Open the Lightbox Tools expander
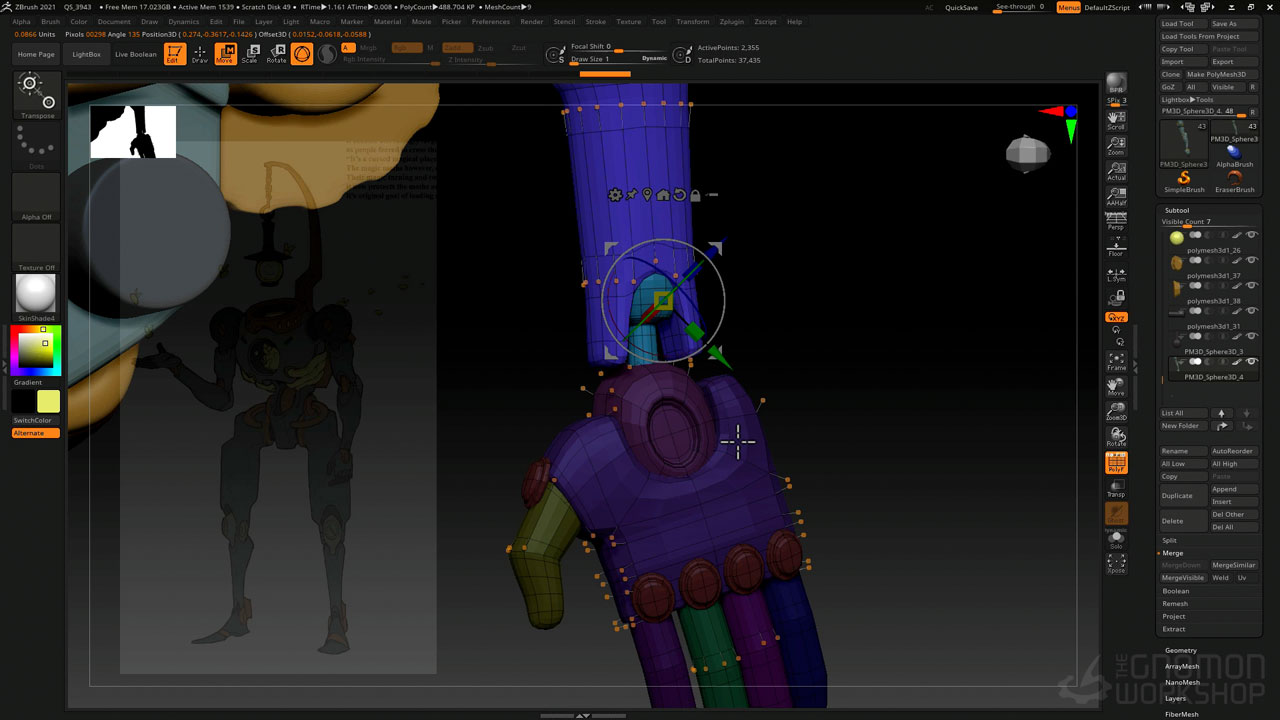The width and height of the screenshot is (1280, 720). click(x=1188, y=99)
